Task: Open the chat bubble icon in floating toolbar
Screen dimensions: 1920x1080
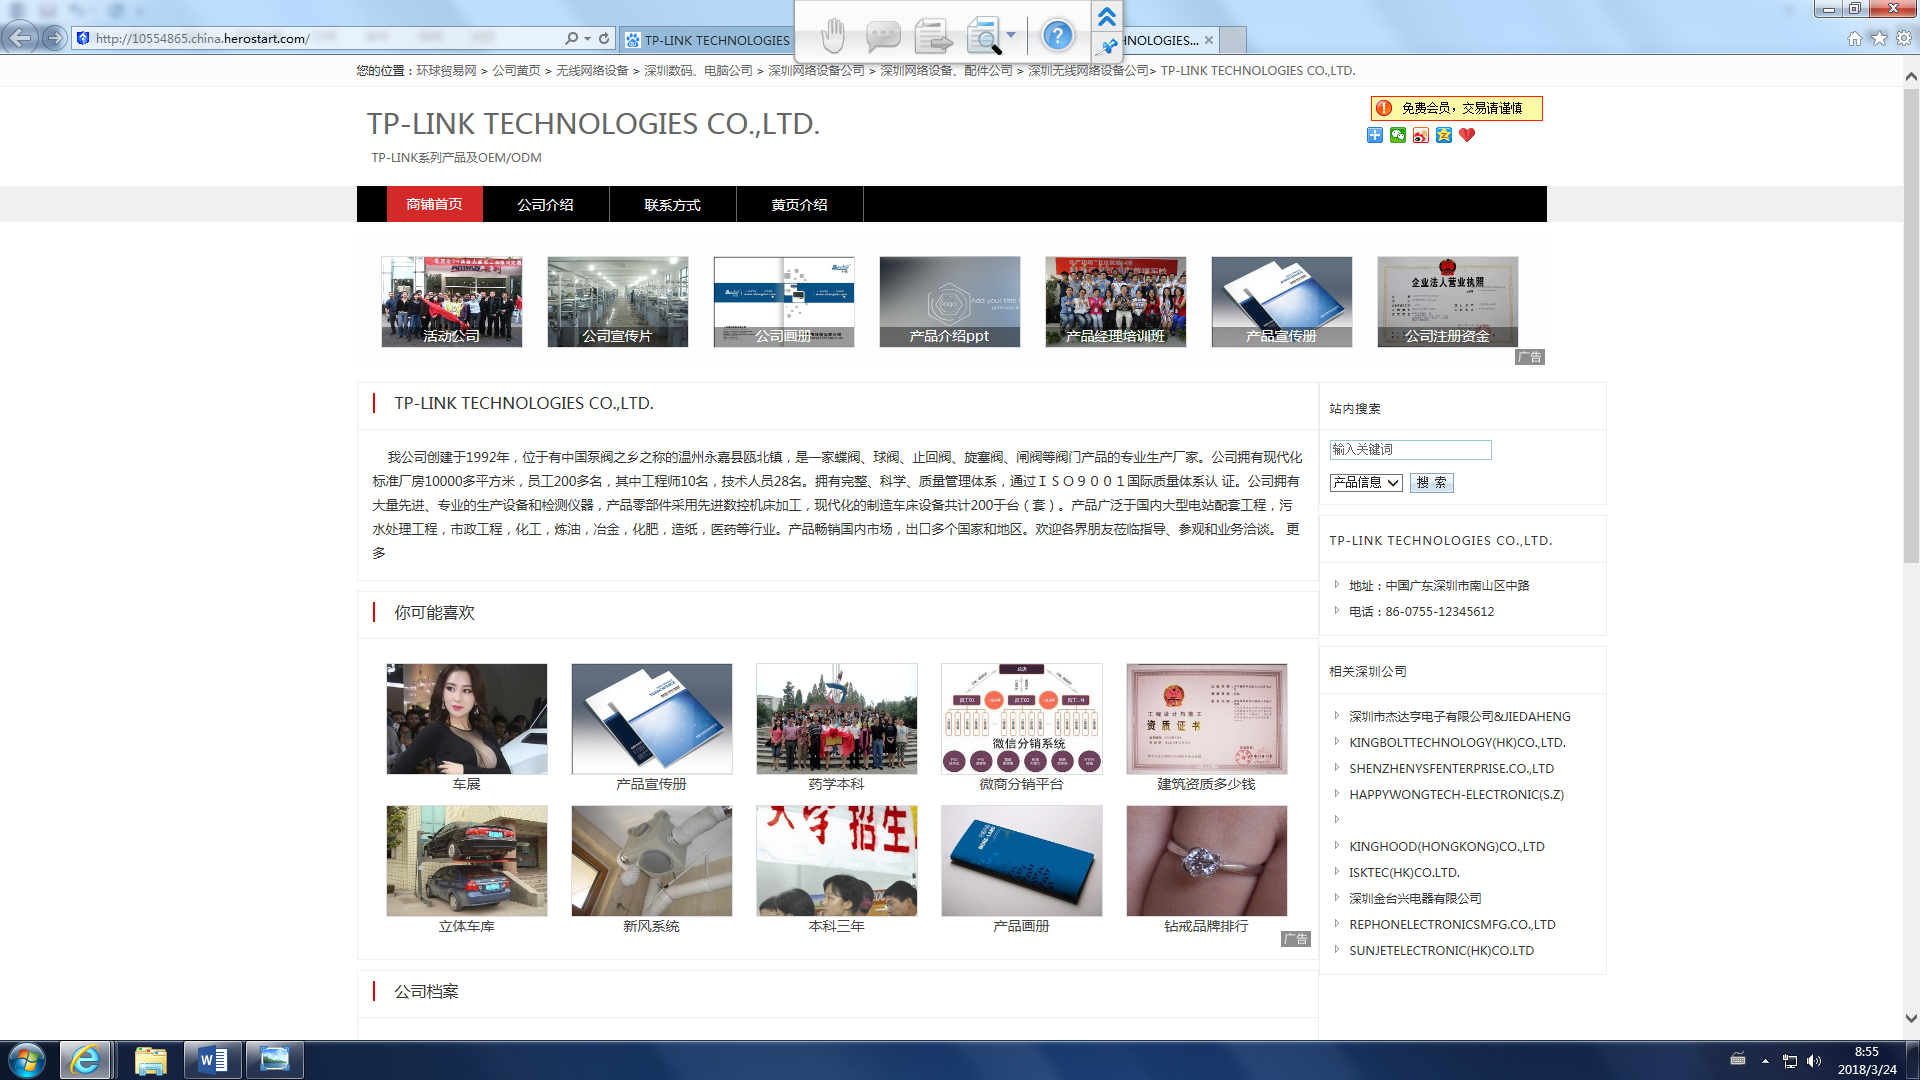Action: [x=882, y=36]
